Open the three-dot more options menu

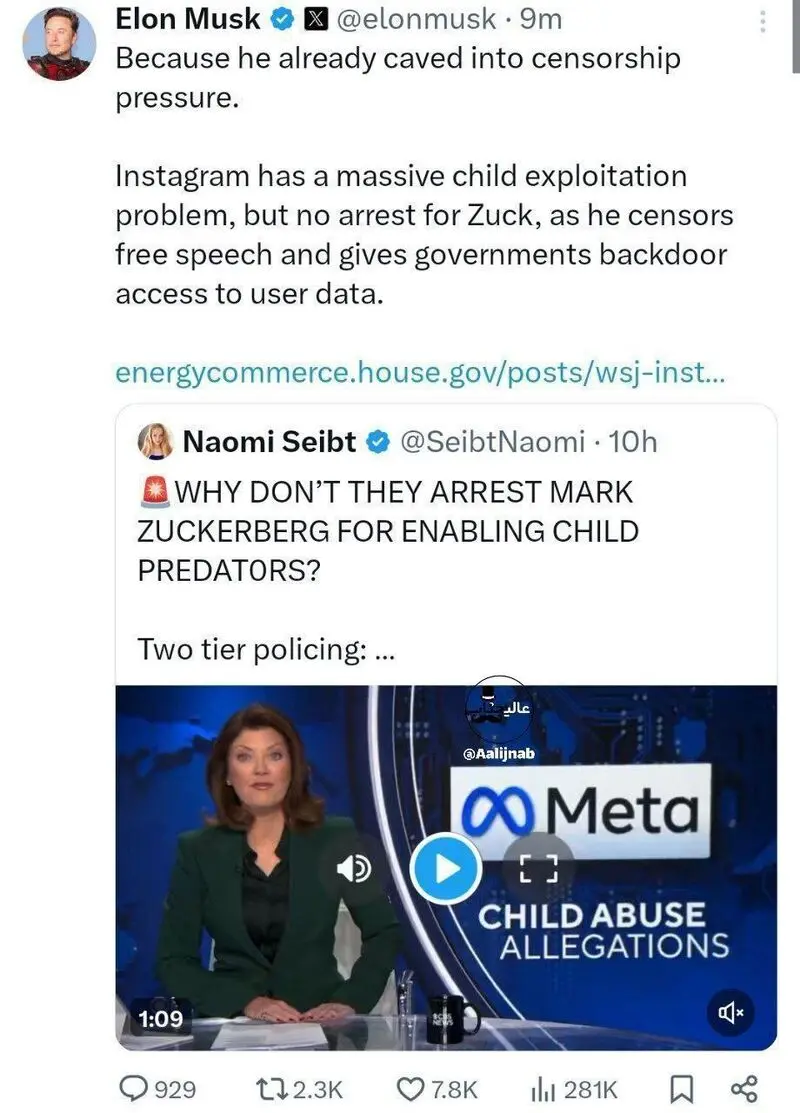coord(762,21)
